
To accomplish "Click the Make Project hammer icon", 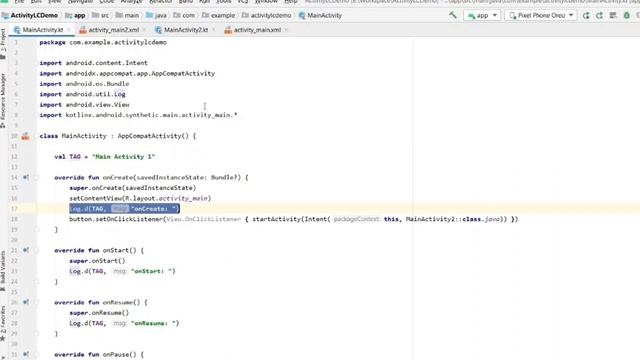I will (453, 15).
